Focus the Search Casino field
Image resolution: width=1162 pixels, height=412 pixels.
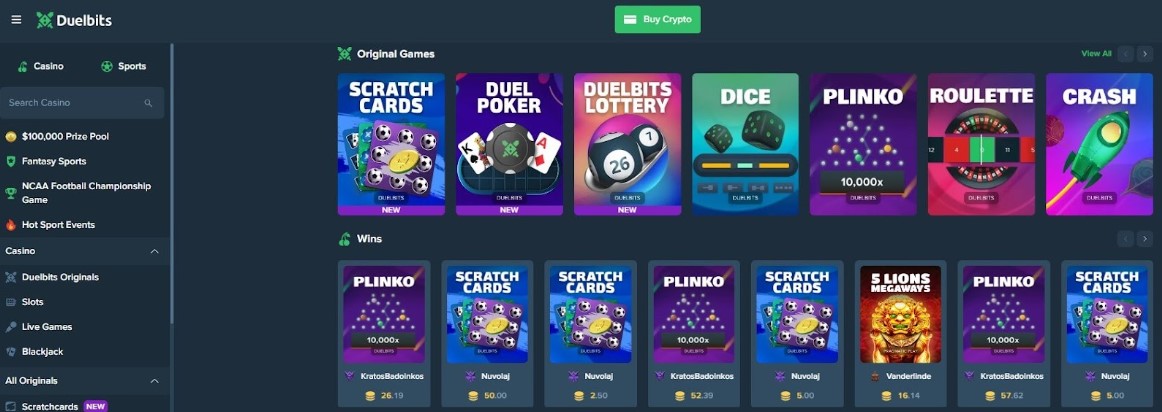82,103
